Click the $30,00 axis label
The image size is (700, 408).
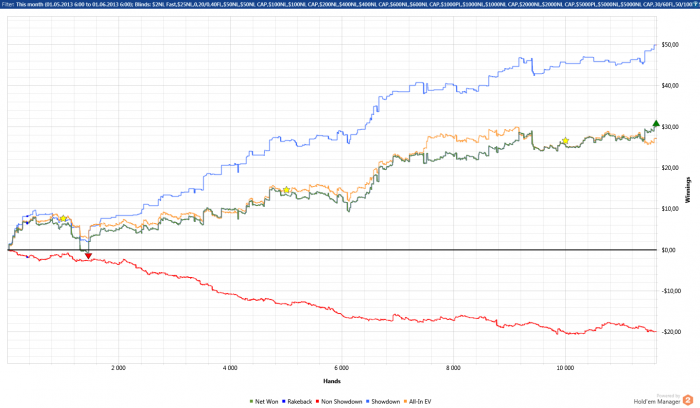670,127
